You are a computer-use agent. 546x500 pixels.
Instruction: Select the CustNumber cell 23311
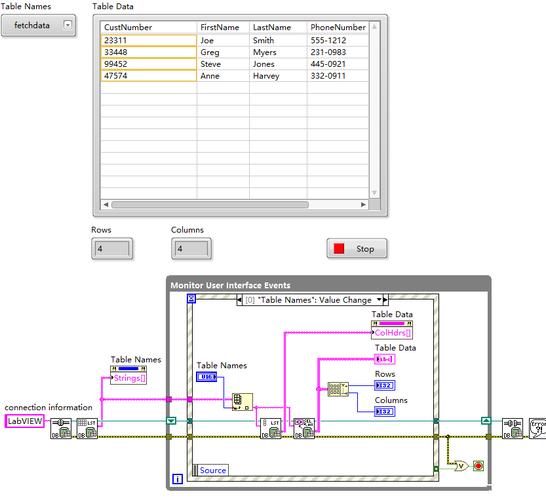click(x=148, y=40)
